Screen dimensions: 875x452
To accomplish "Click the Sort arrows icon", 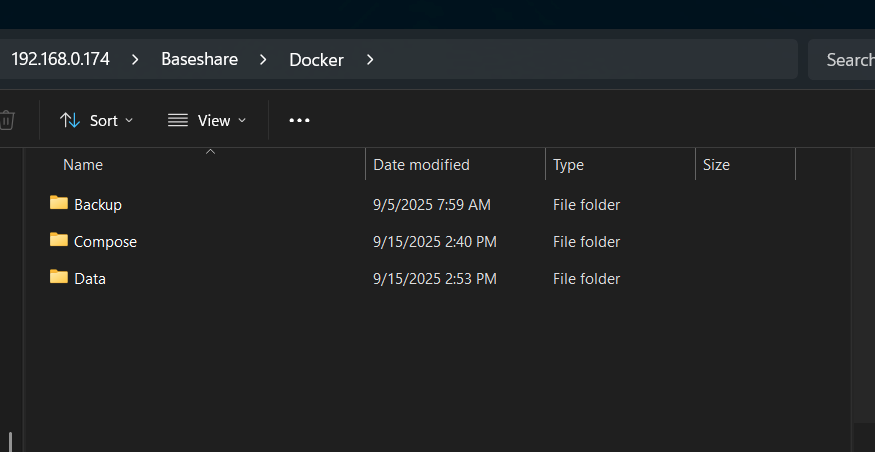I will [x=70, y=120].
